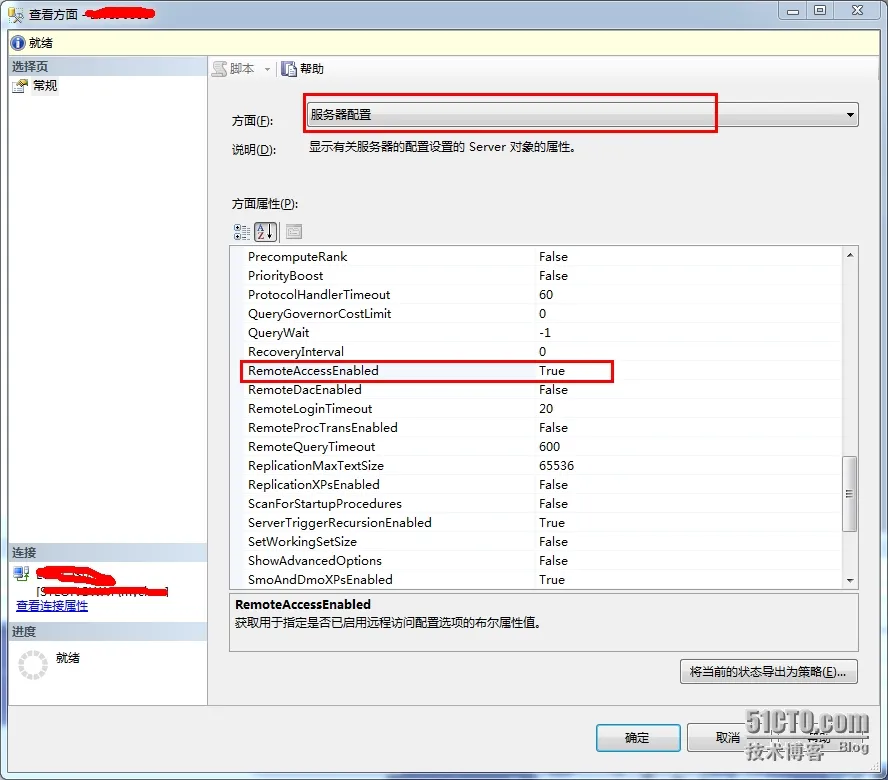This screenshot has height=780, width=888.
Task: Click scrollbar down arrow in property list
Action: (x=849, y=581)
